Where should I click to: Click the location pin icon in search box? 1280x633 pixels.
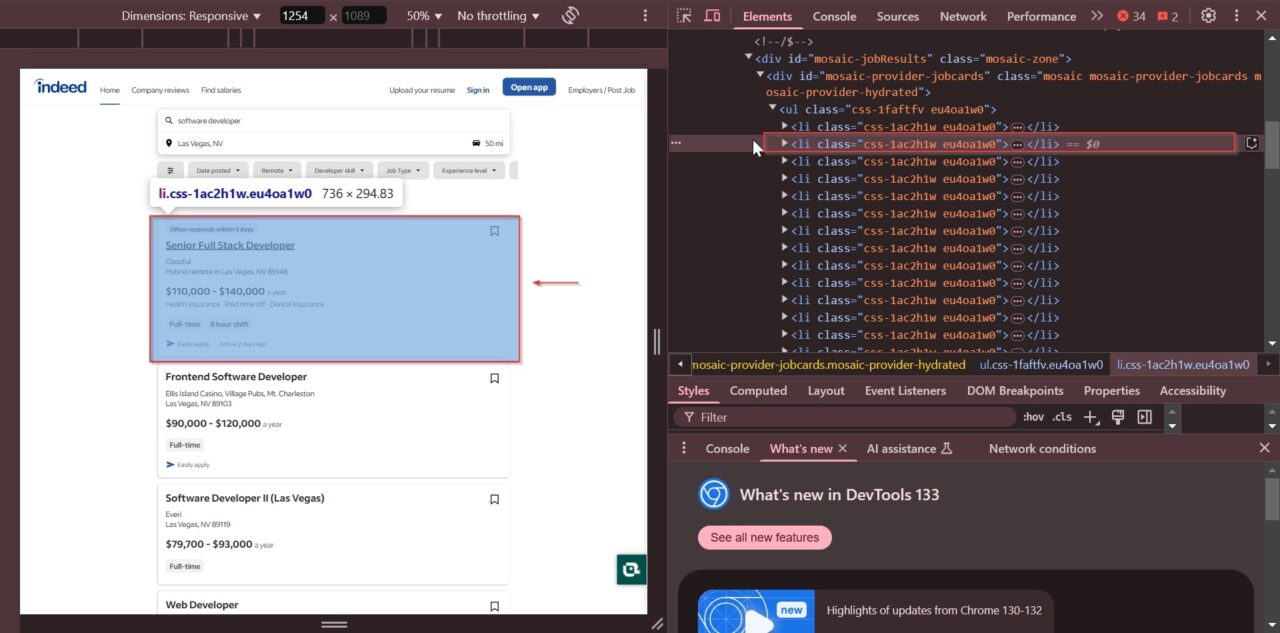pyautogui.click(x=170, y=143)
